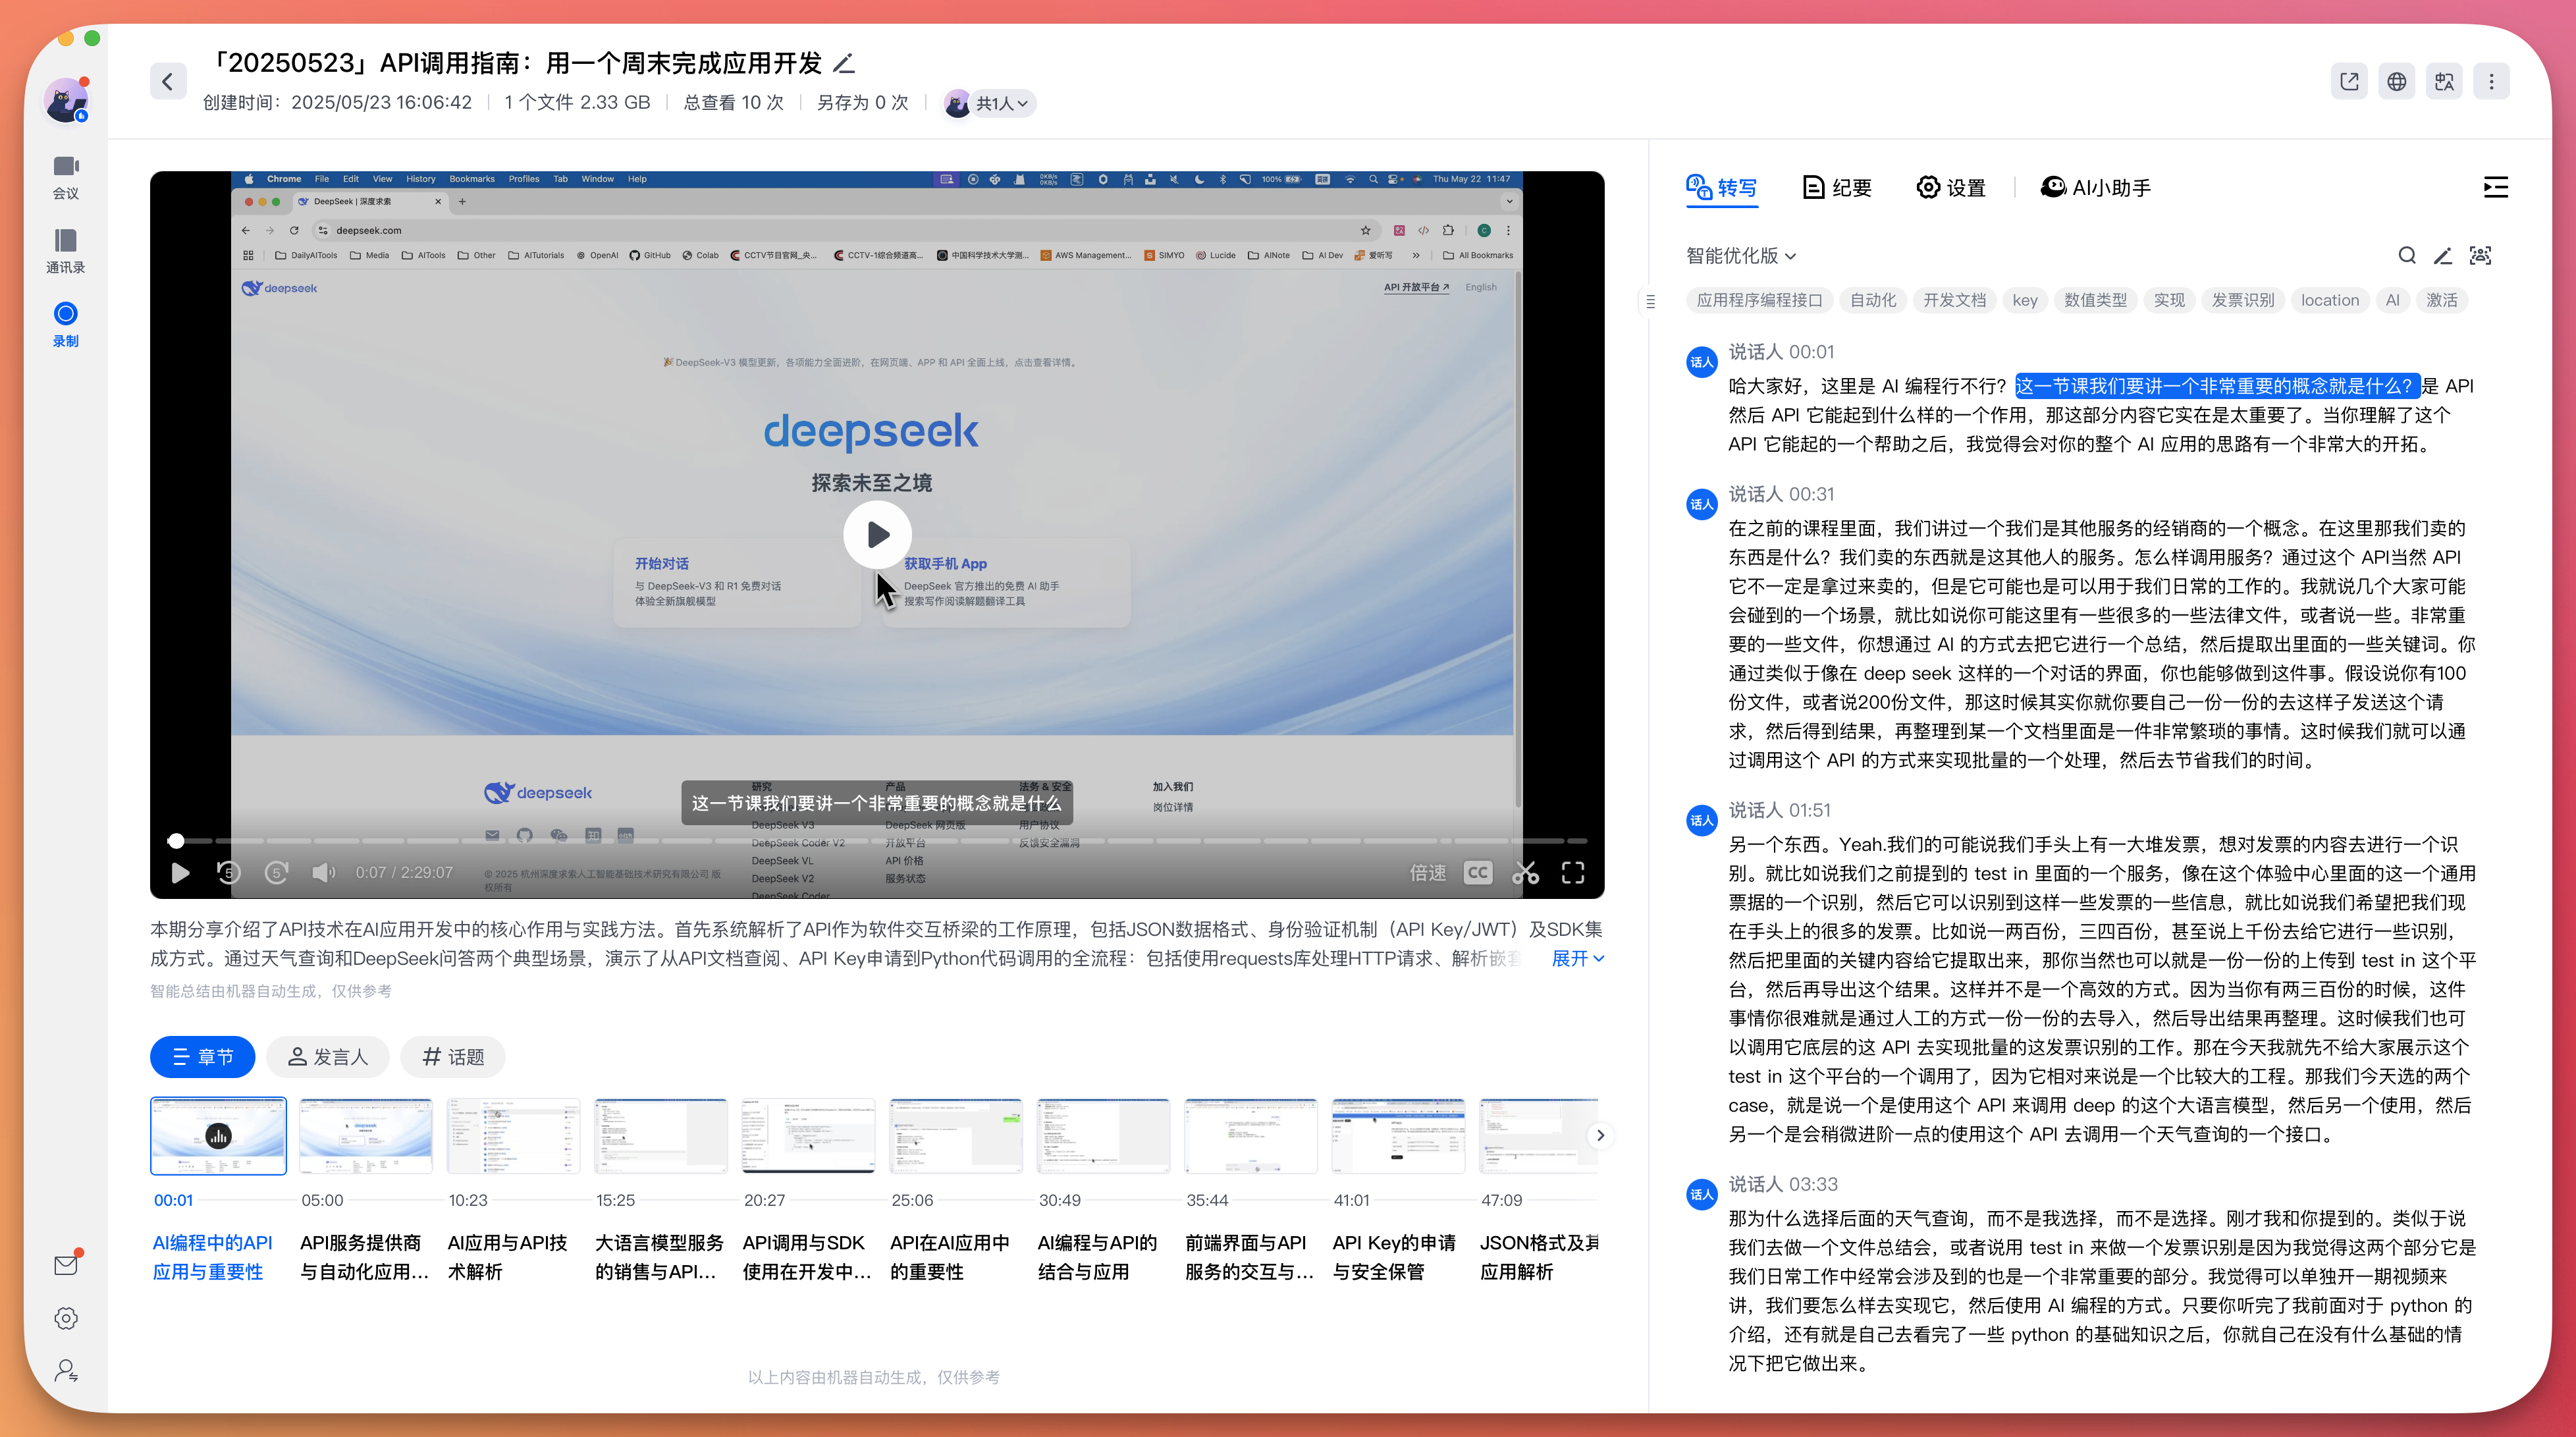Open settings gear in sidebar
Screen dimensions: 2576x1437
click(x=66, y=1318)
